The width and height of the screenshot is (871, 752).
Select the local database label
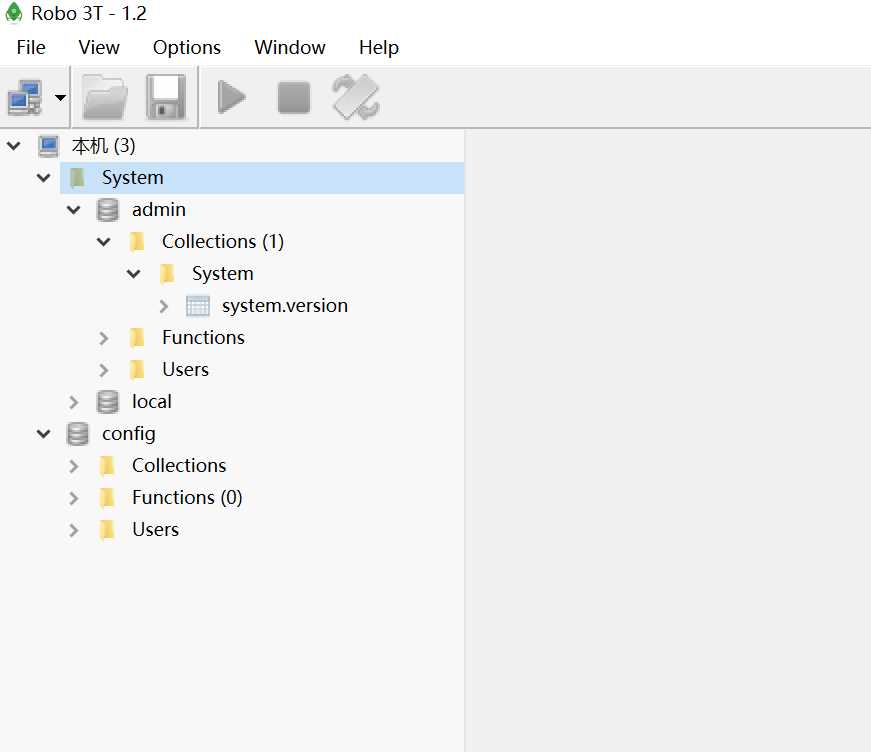pyautogui.click(x=152, y=402)
